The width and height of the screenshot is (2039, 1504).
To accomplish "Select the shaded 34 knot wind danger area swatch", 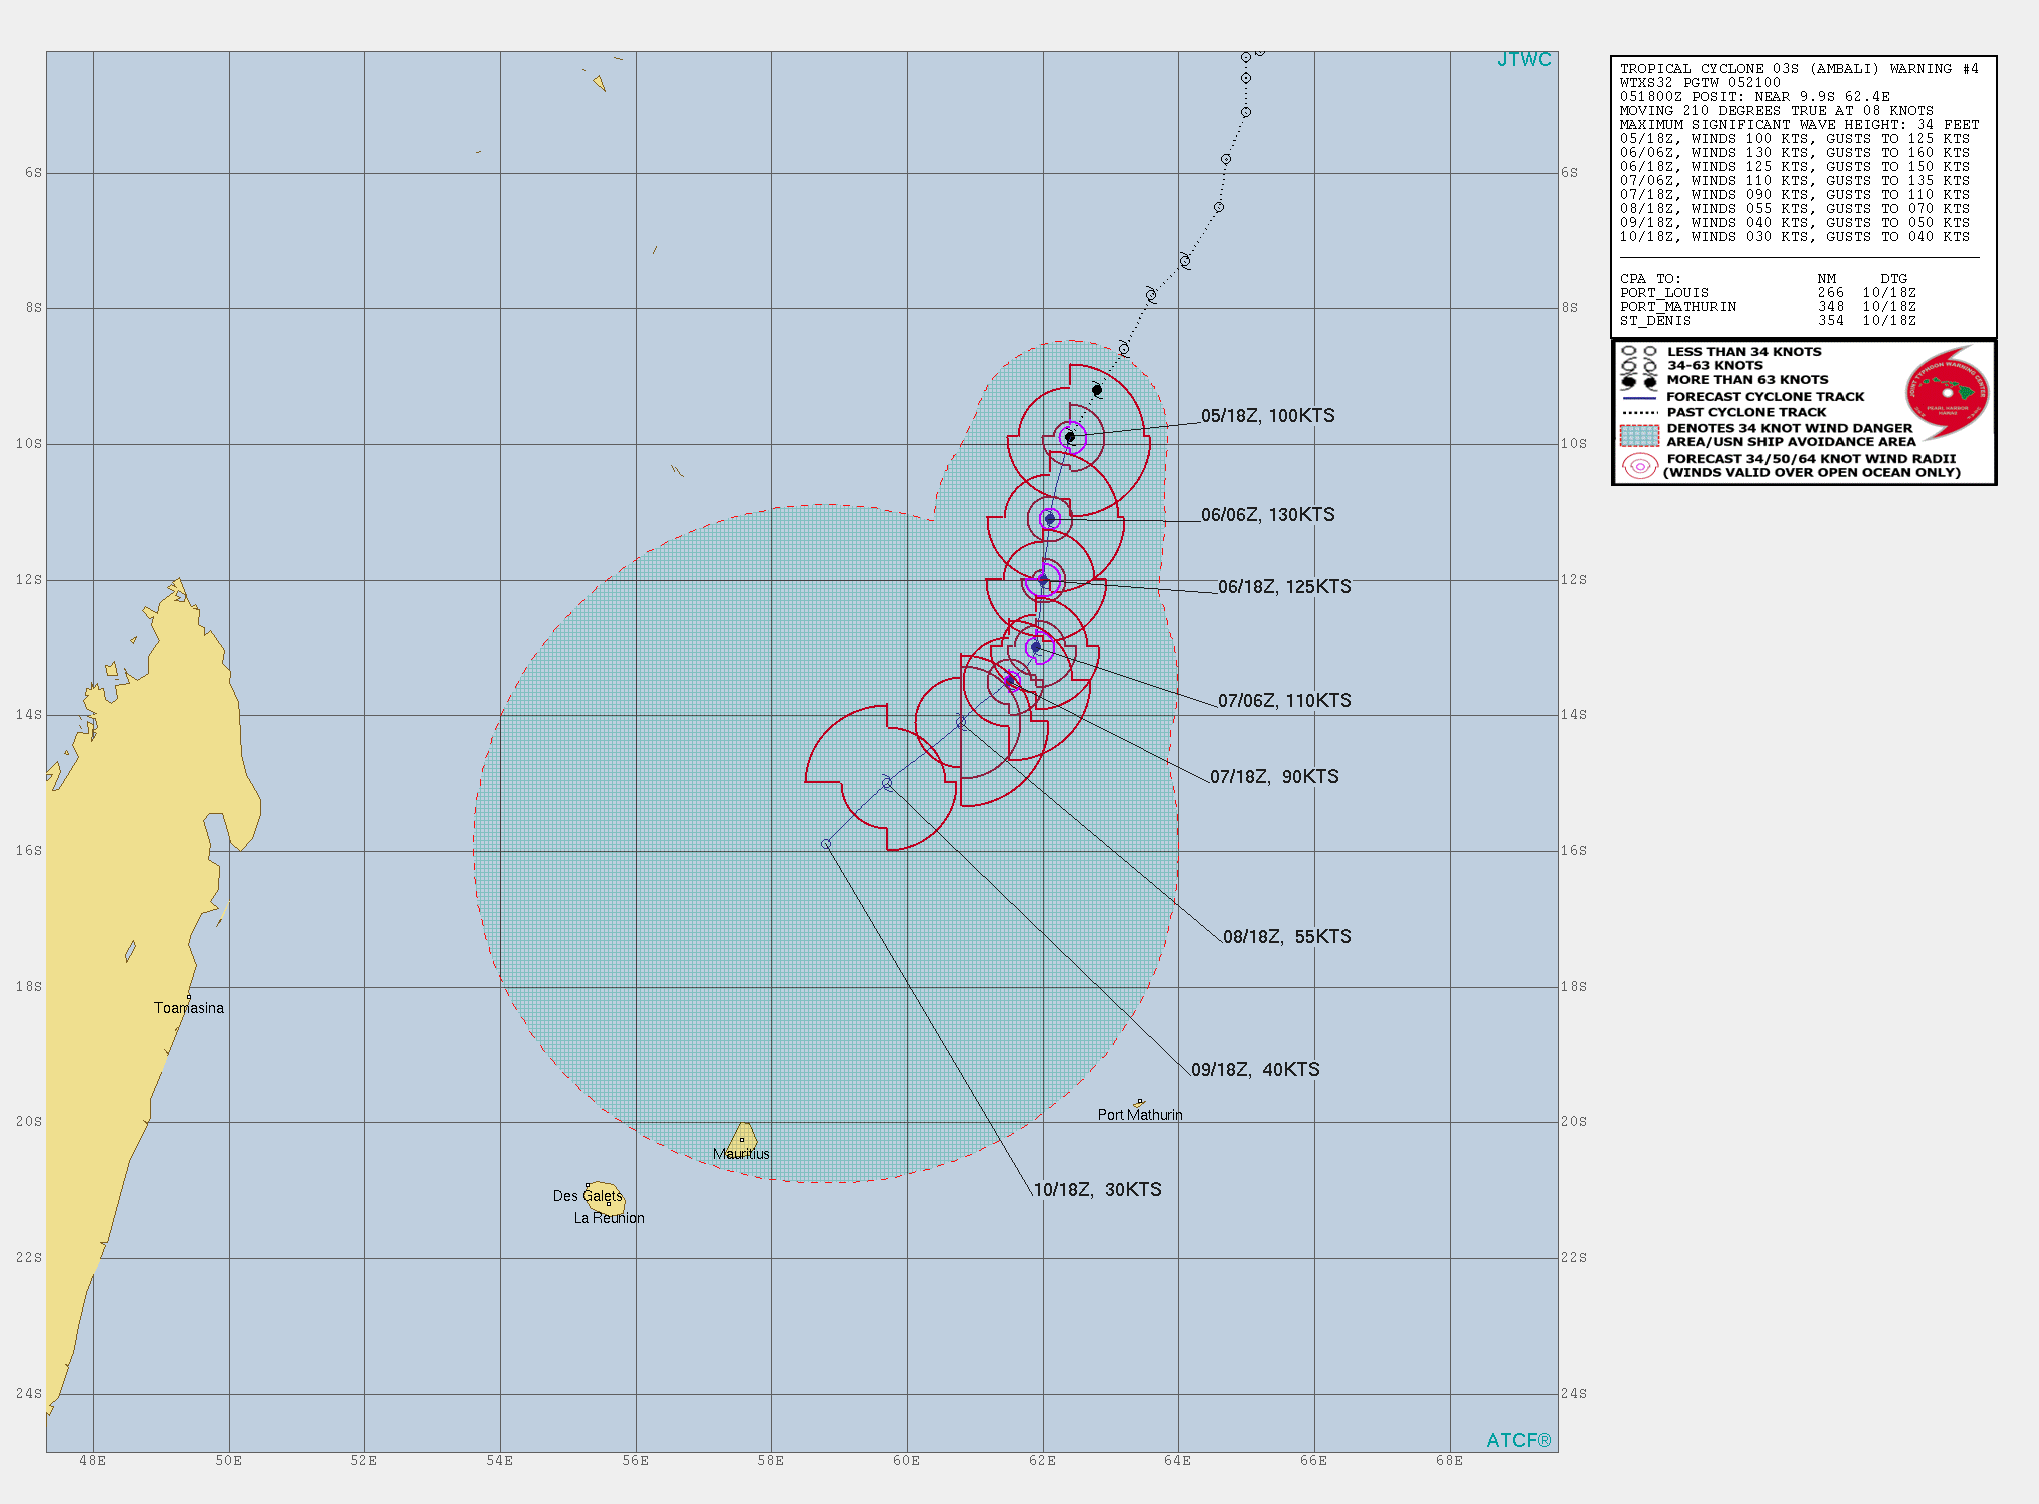I will click(x=1639, y=434).
